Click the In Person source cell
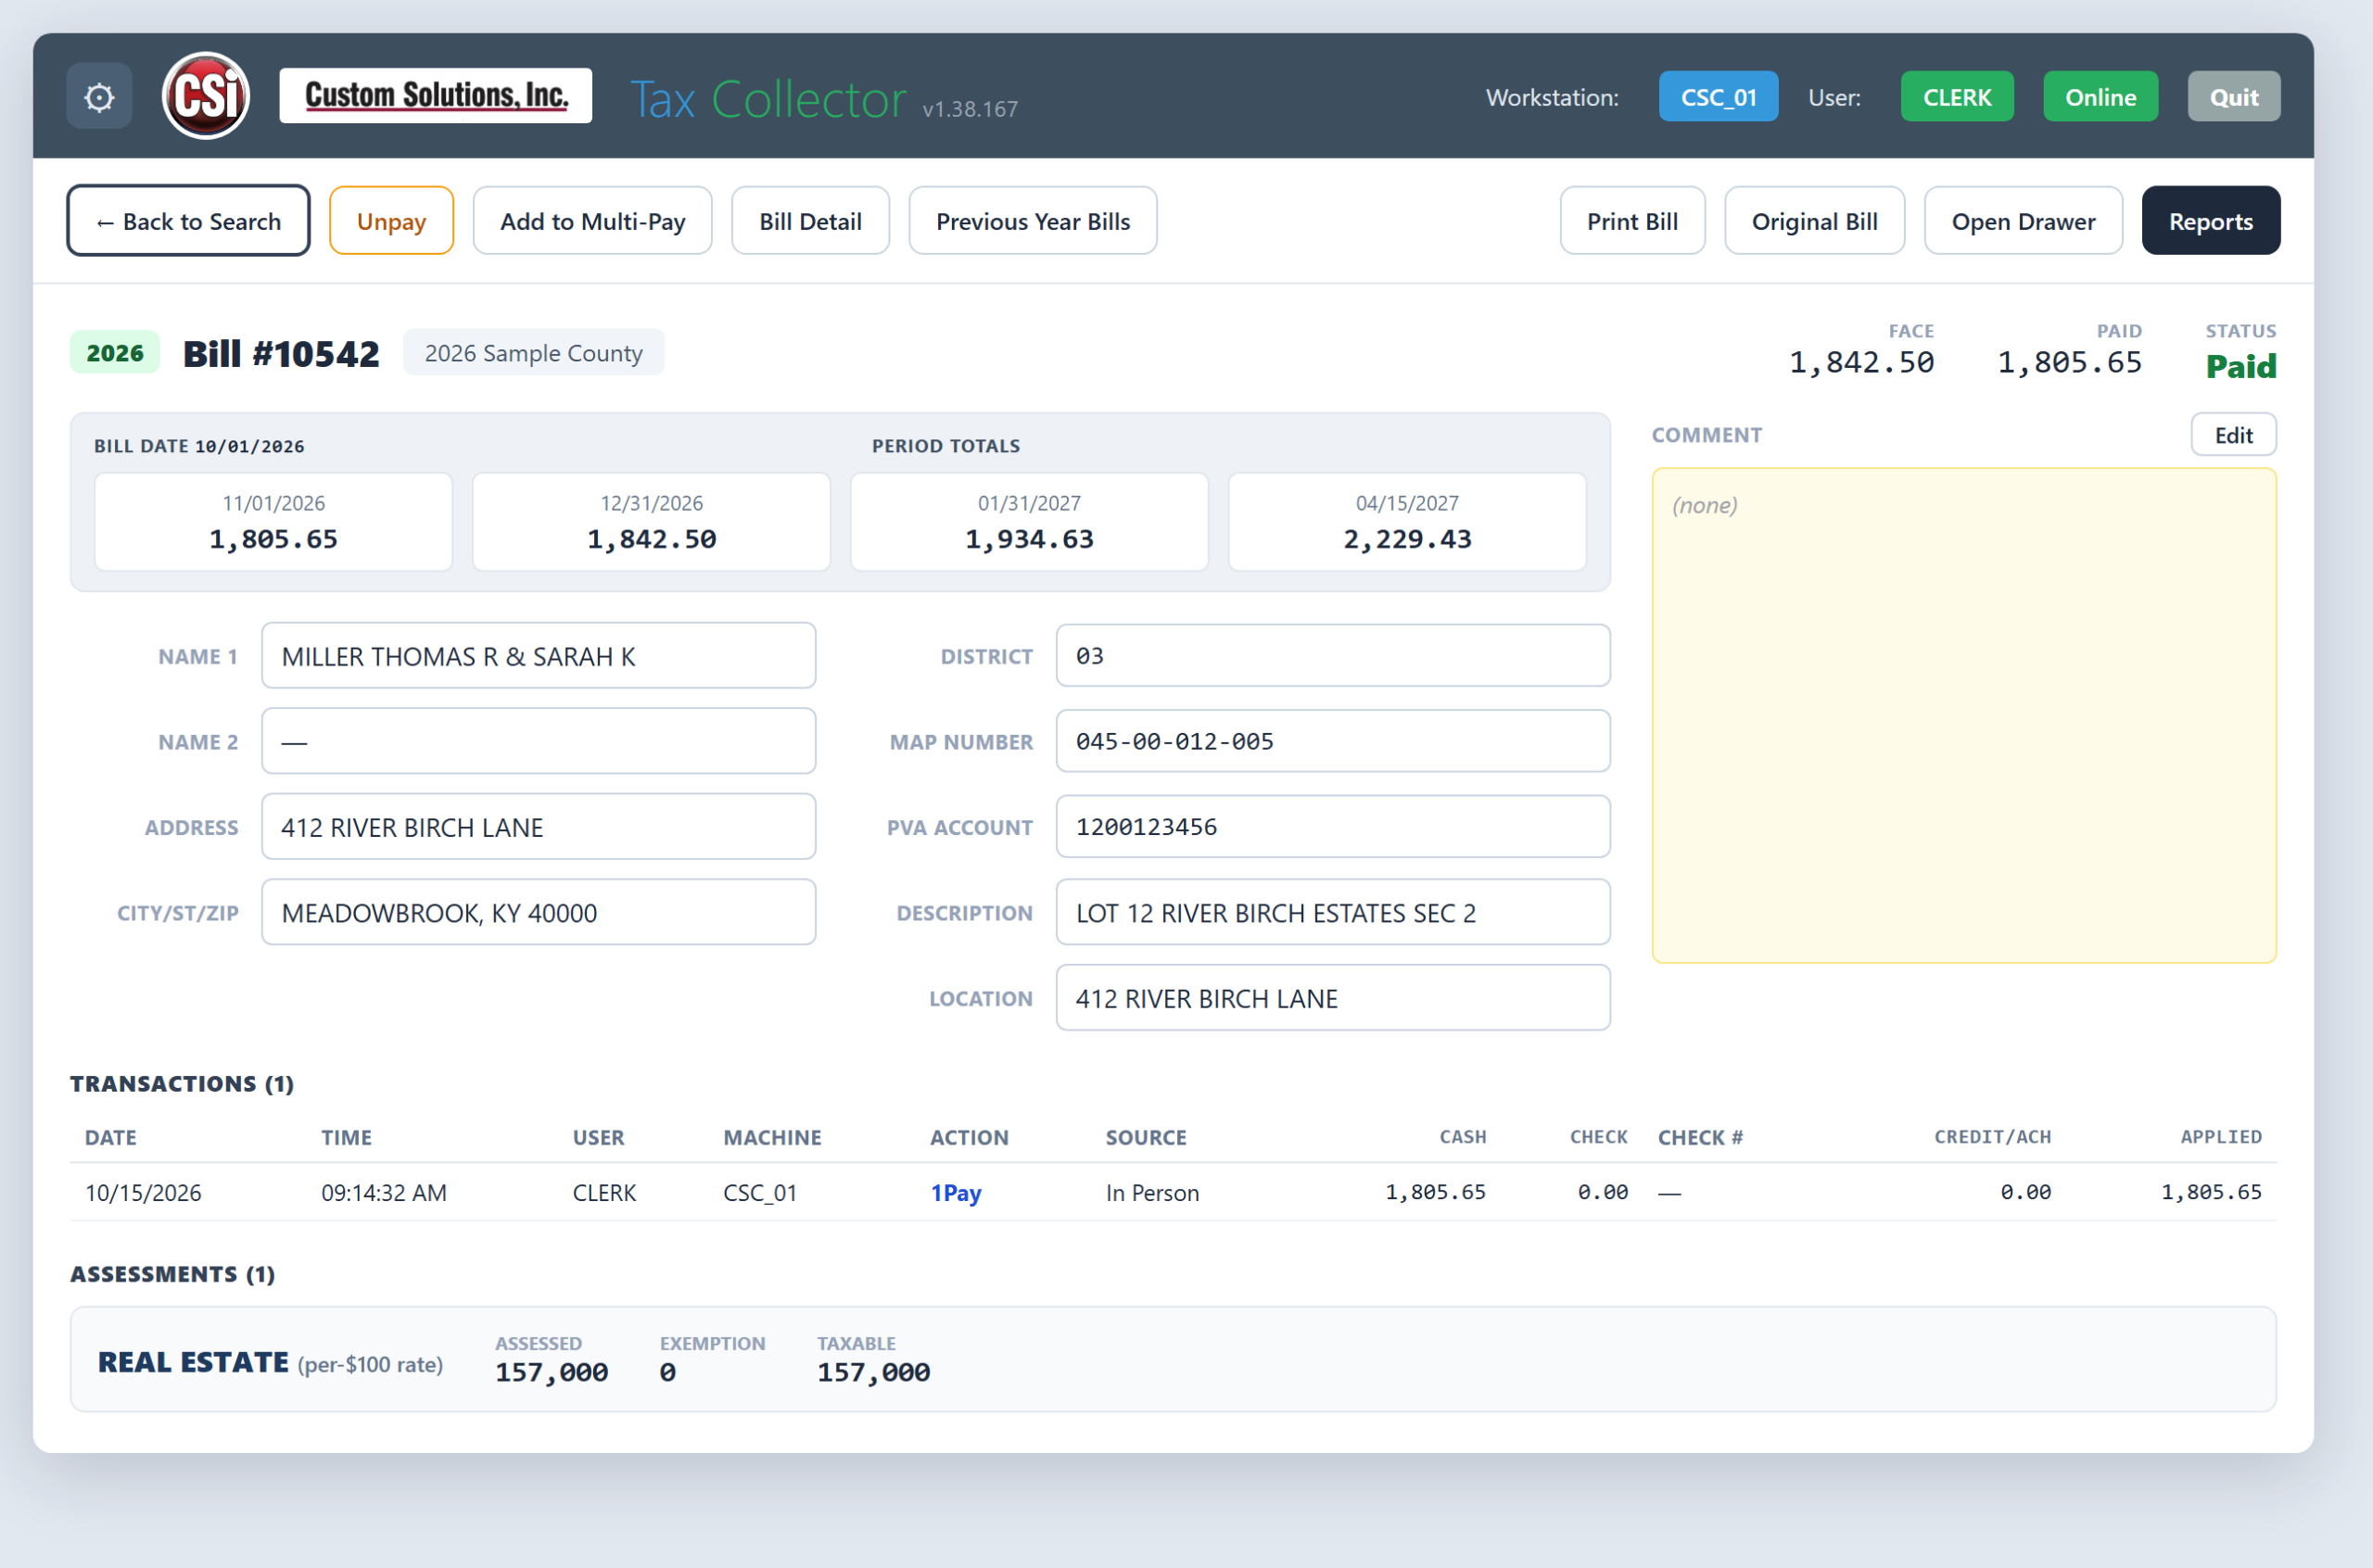 [x=1152, y=1193]
